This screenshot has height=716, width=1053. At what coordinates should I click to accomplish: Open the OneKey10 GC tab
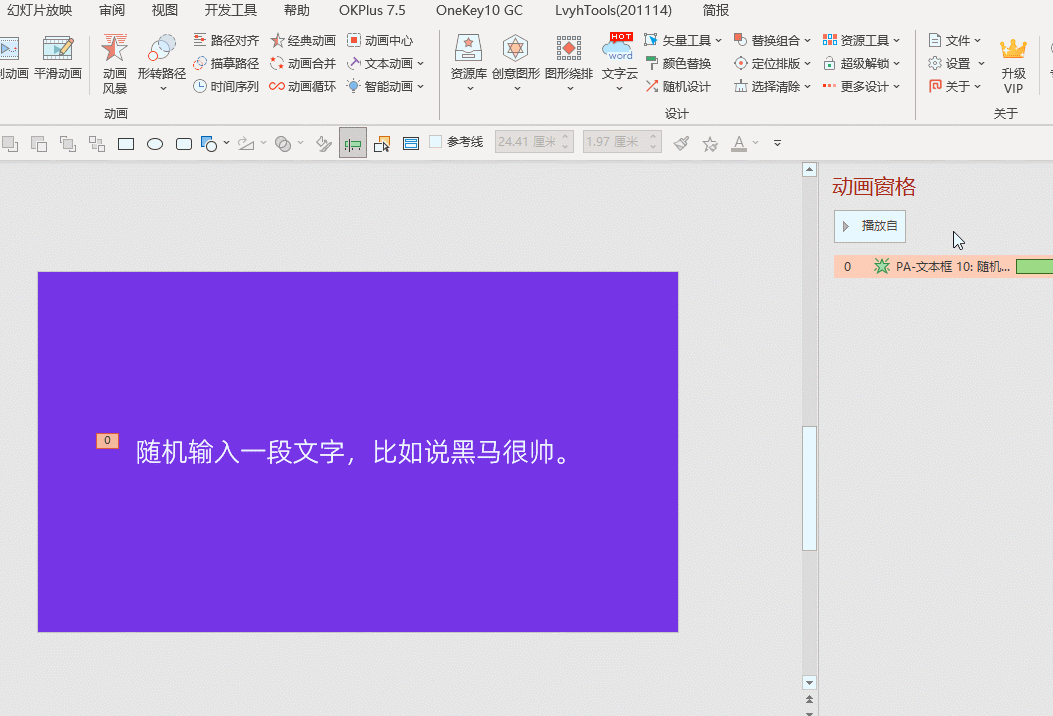pyautogui.click(x=479, y=10)
